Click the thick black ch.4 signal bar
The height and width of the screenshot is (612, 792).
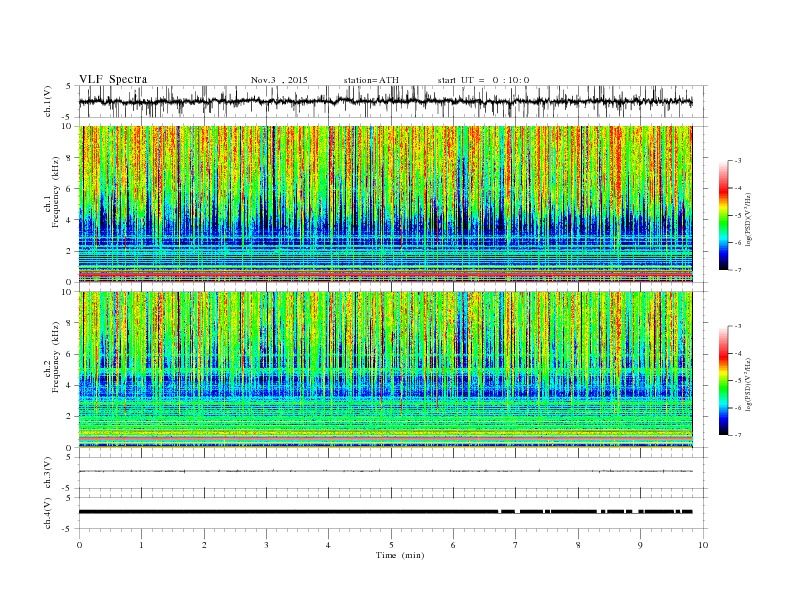pyautogui.click(x=385, y=512)
